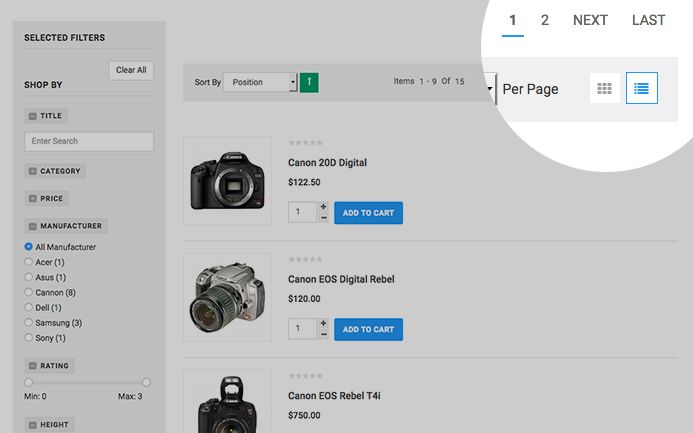693x433 pixels.
Task: Select Dell (1) manufacturer filter
Action: (x=29, y=307)
